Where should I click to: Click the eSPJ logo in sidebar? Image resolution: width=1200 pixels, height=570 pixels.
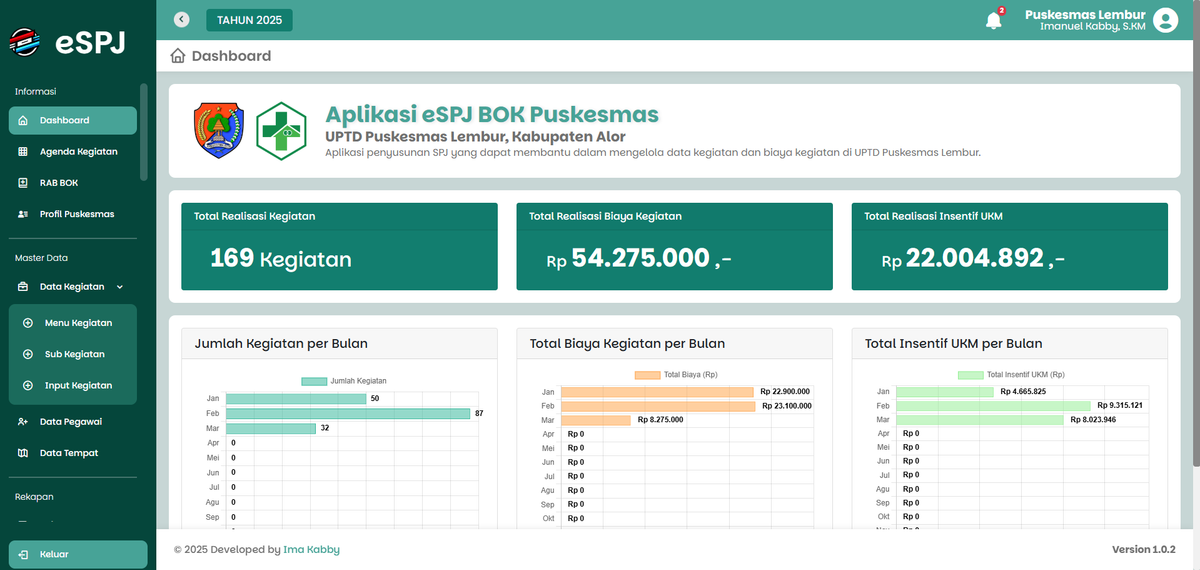(x=67, y=43)
